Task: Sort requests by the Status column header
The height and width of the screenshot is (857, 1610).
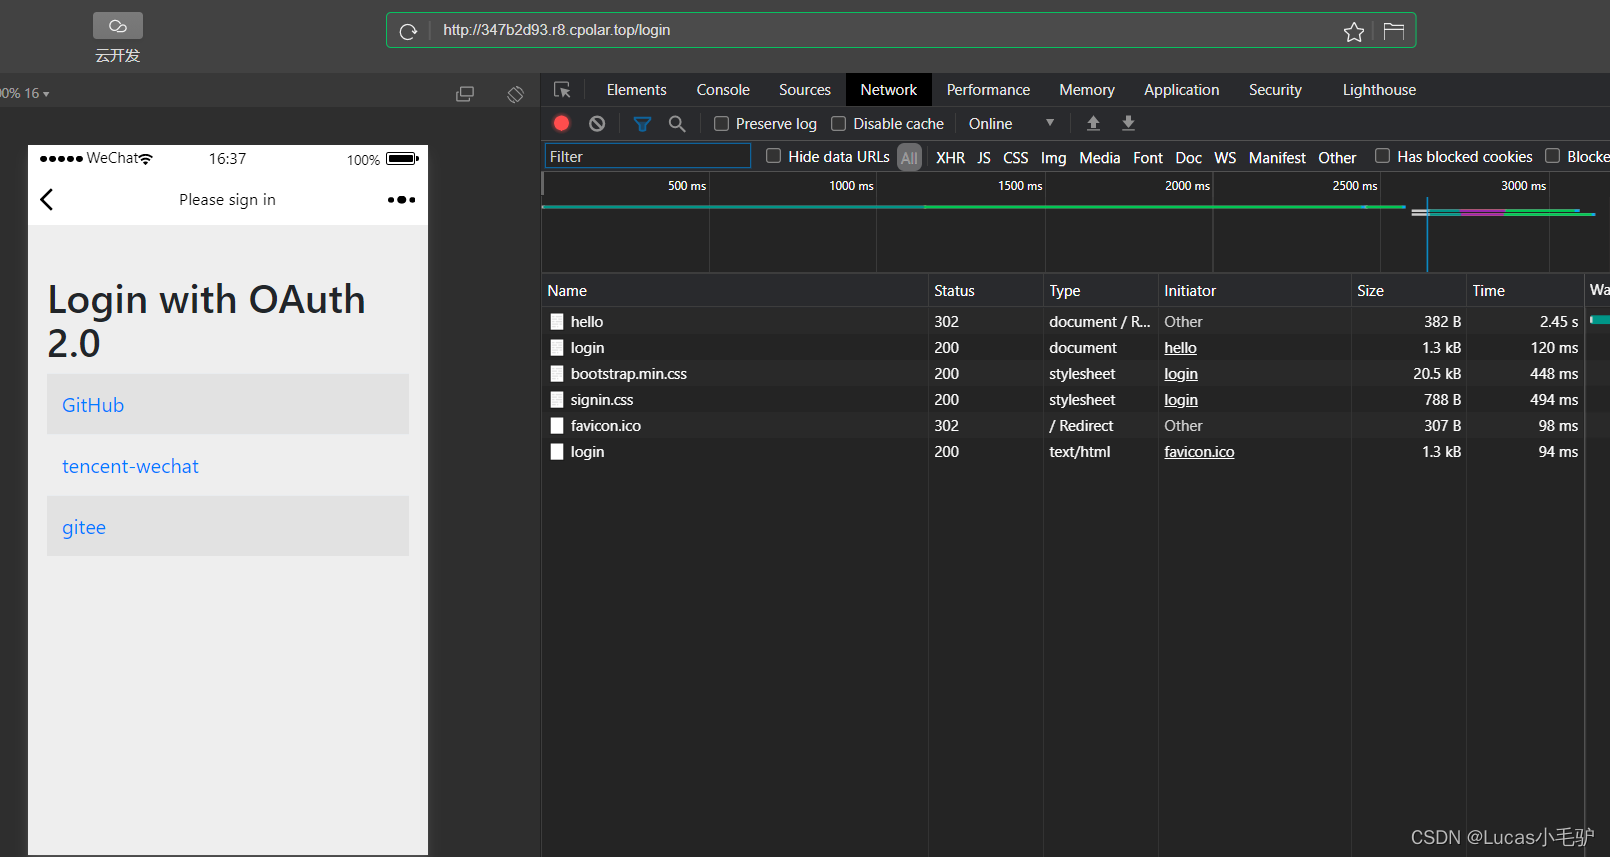Action: 986,291
